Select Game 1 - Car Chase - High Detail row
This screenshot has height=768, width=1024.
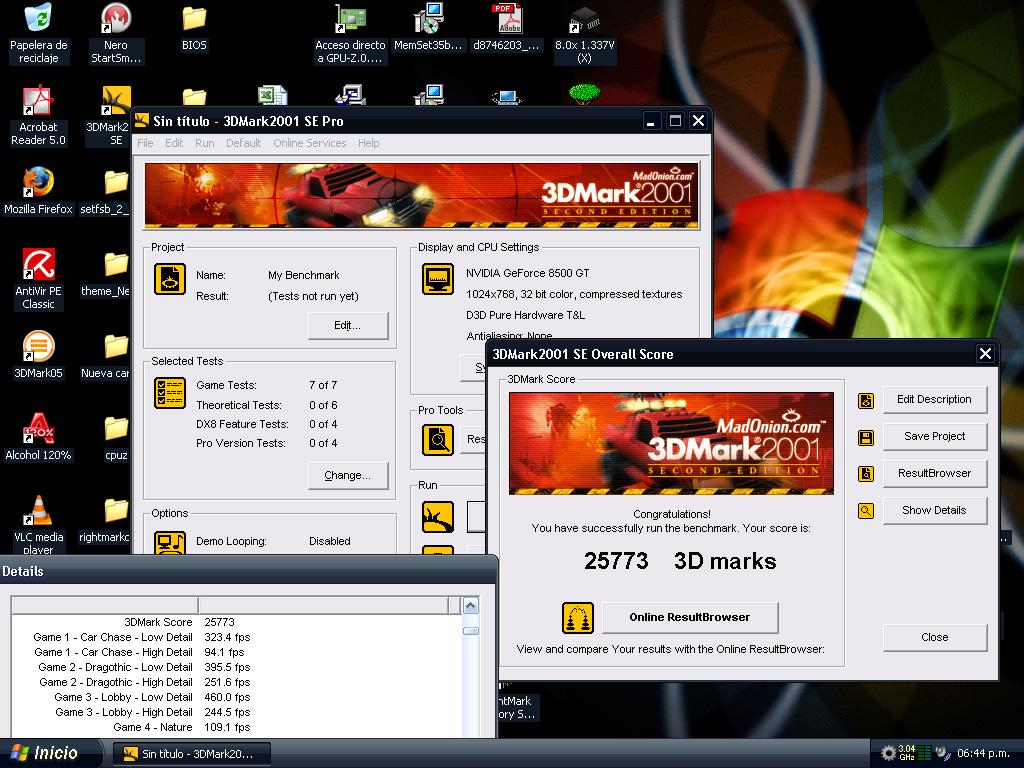coord(236,652)
